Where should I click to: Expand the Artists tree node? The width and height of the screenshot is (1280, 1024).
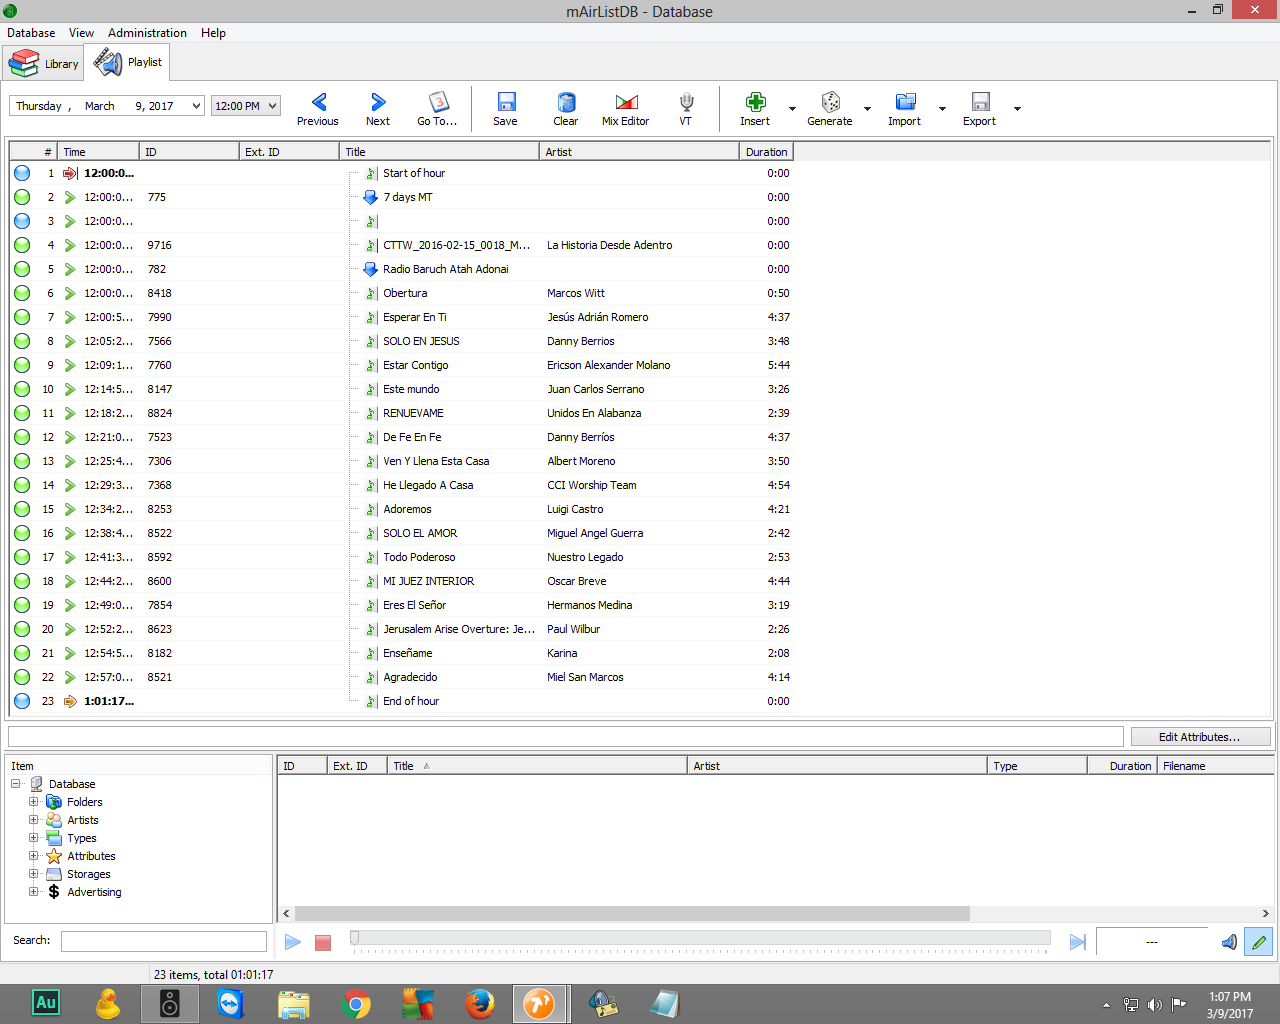(x=34, y=820)
